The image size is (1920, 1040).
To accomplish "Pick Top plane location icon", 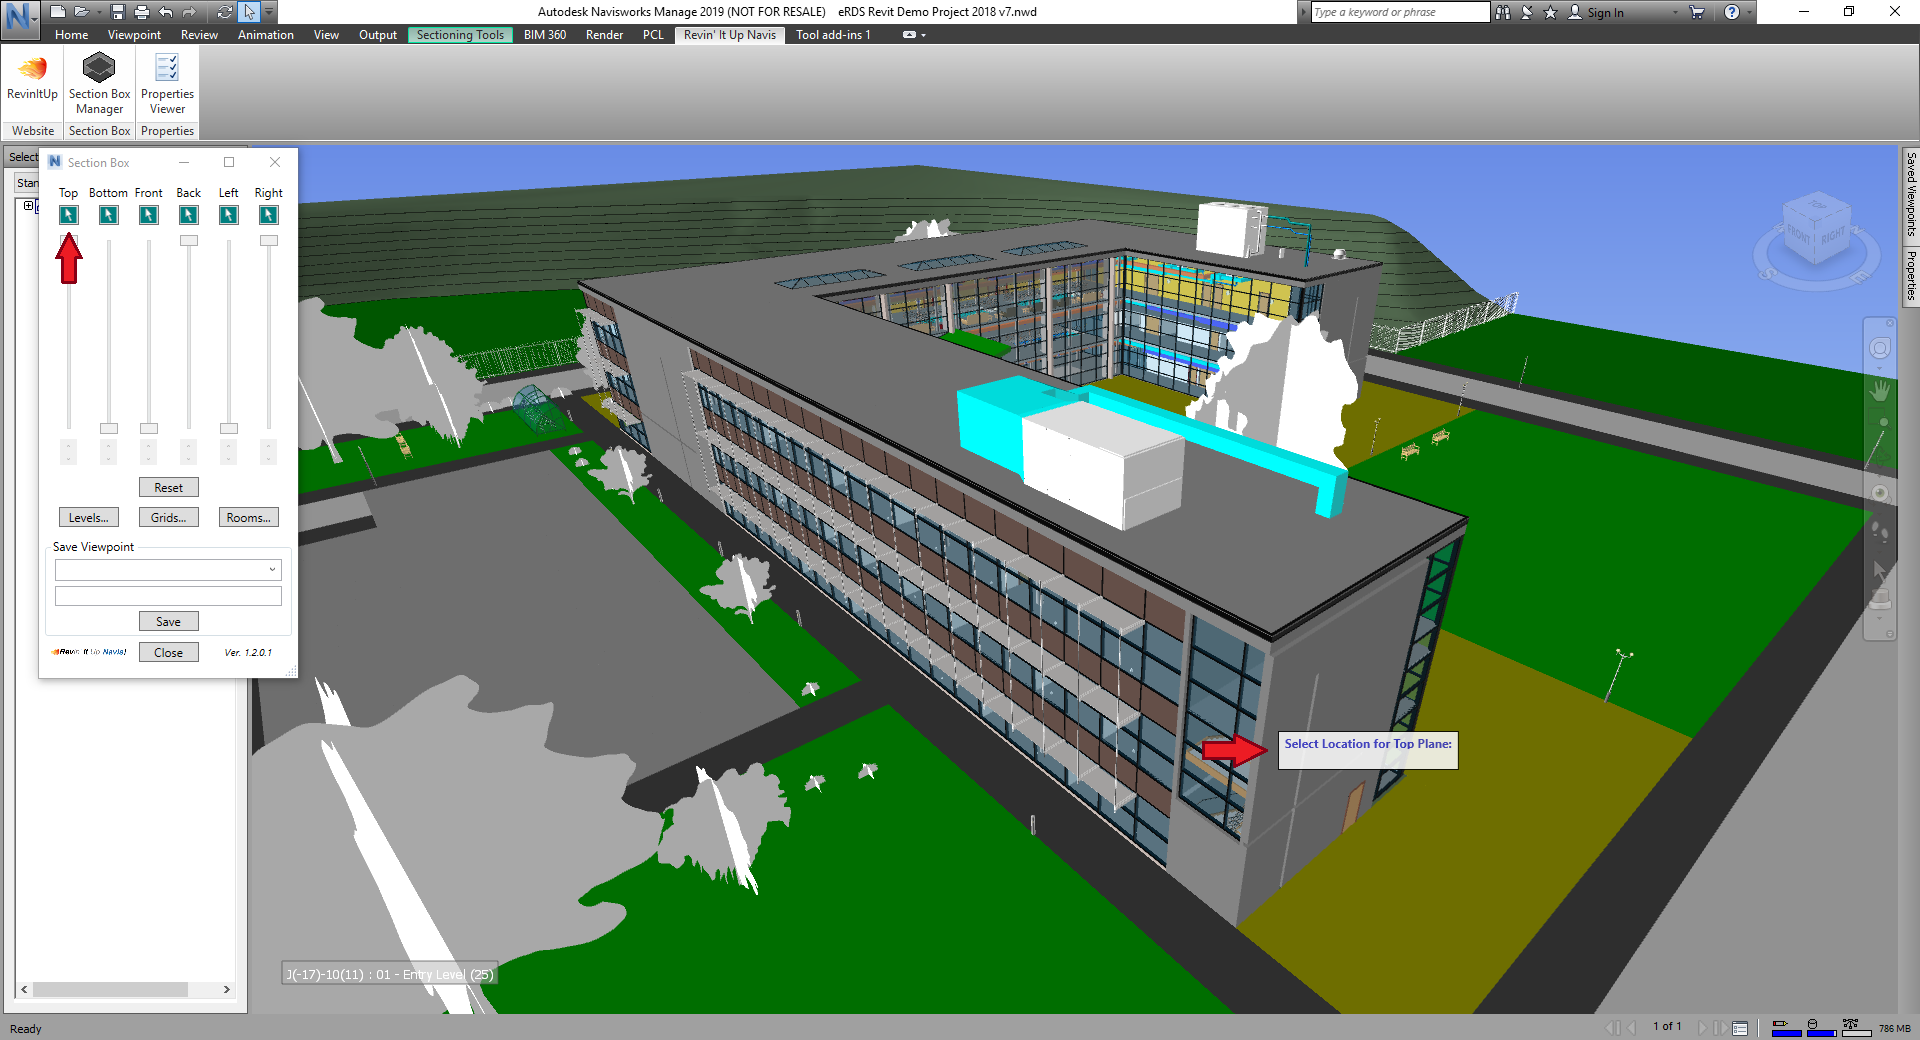I will [x=69, y=215].
